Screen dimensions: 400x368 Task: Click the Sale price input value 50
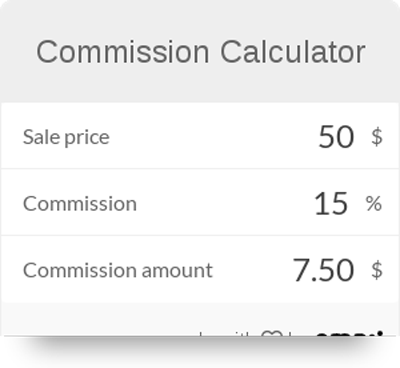point(336,137)
